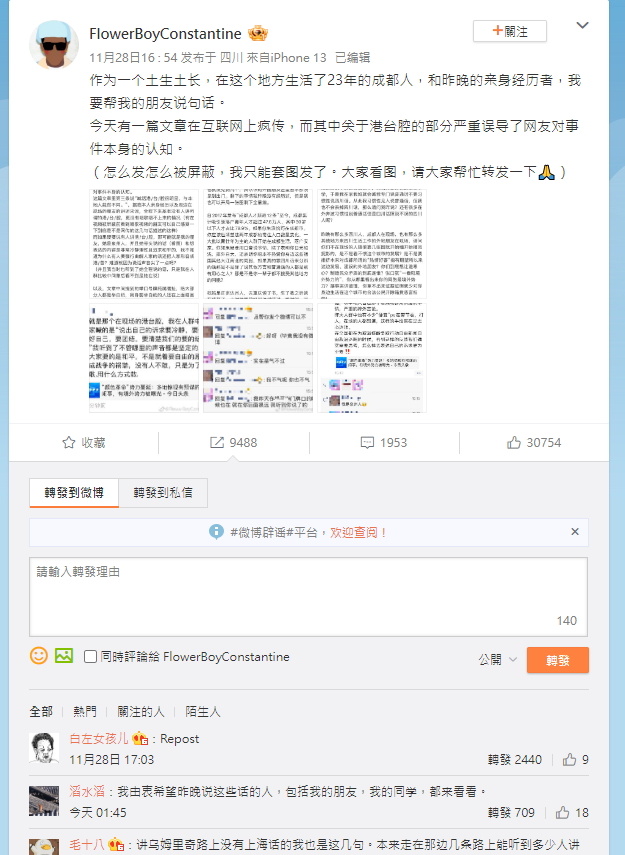
Task: Open comments via the 1953 speech bubble
Action: point(367,442)
